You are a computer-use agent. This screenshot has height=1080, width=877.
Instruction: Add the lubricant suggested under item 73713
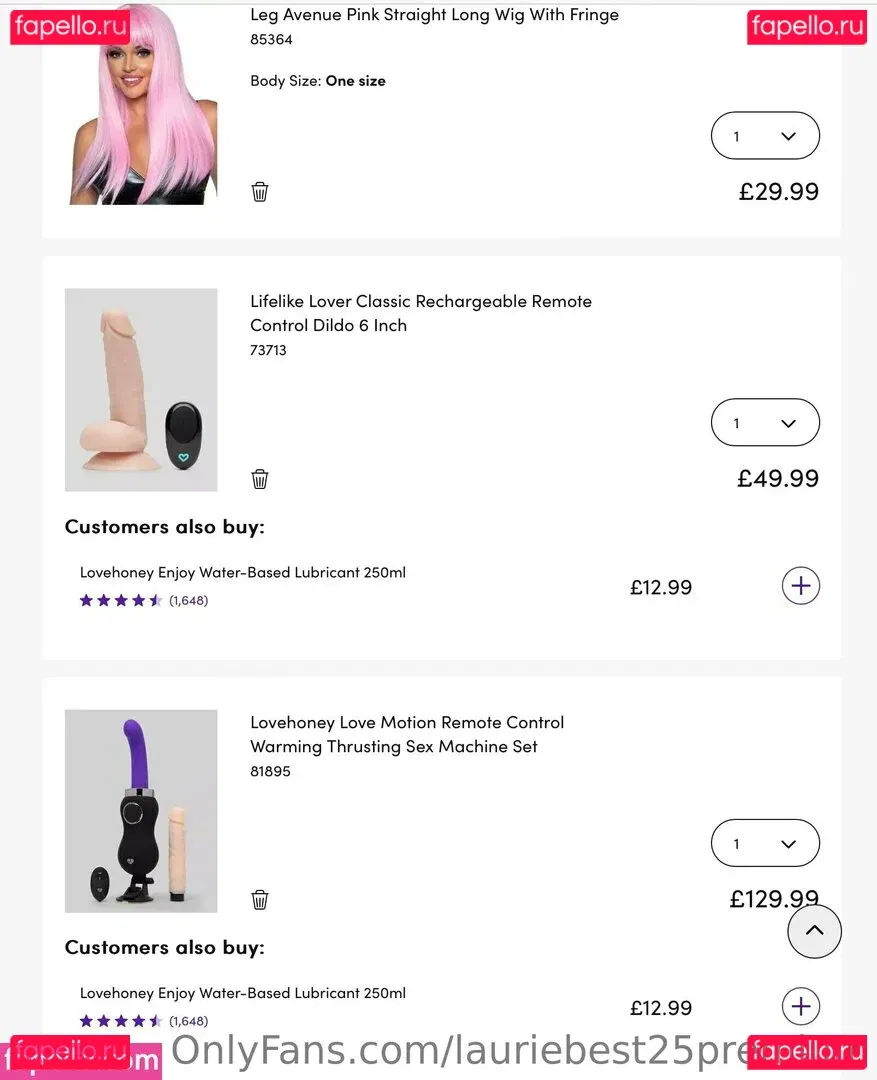pyautogui.click(x=800, y=586)
